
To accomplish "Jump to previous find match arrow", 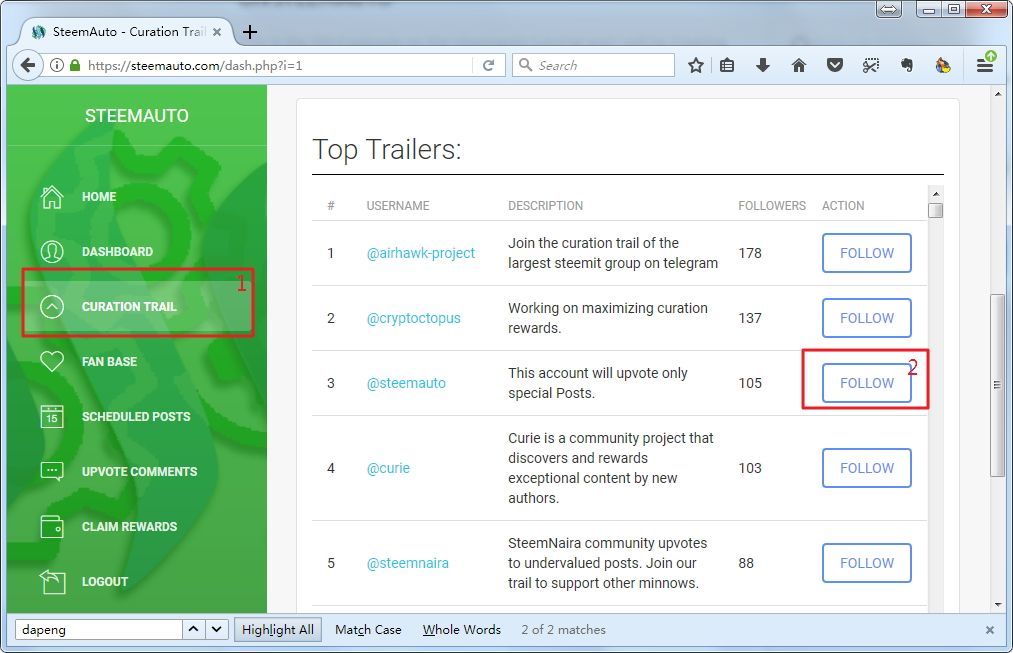I will [194, 630].
